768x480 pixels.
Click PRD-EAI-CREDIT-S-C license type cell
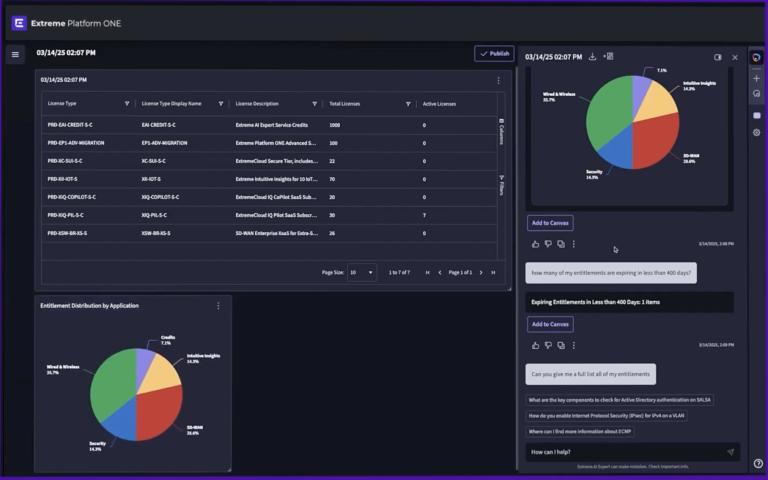coord(70,125)
